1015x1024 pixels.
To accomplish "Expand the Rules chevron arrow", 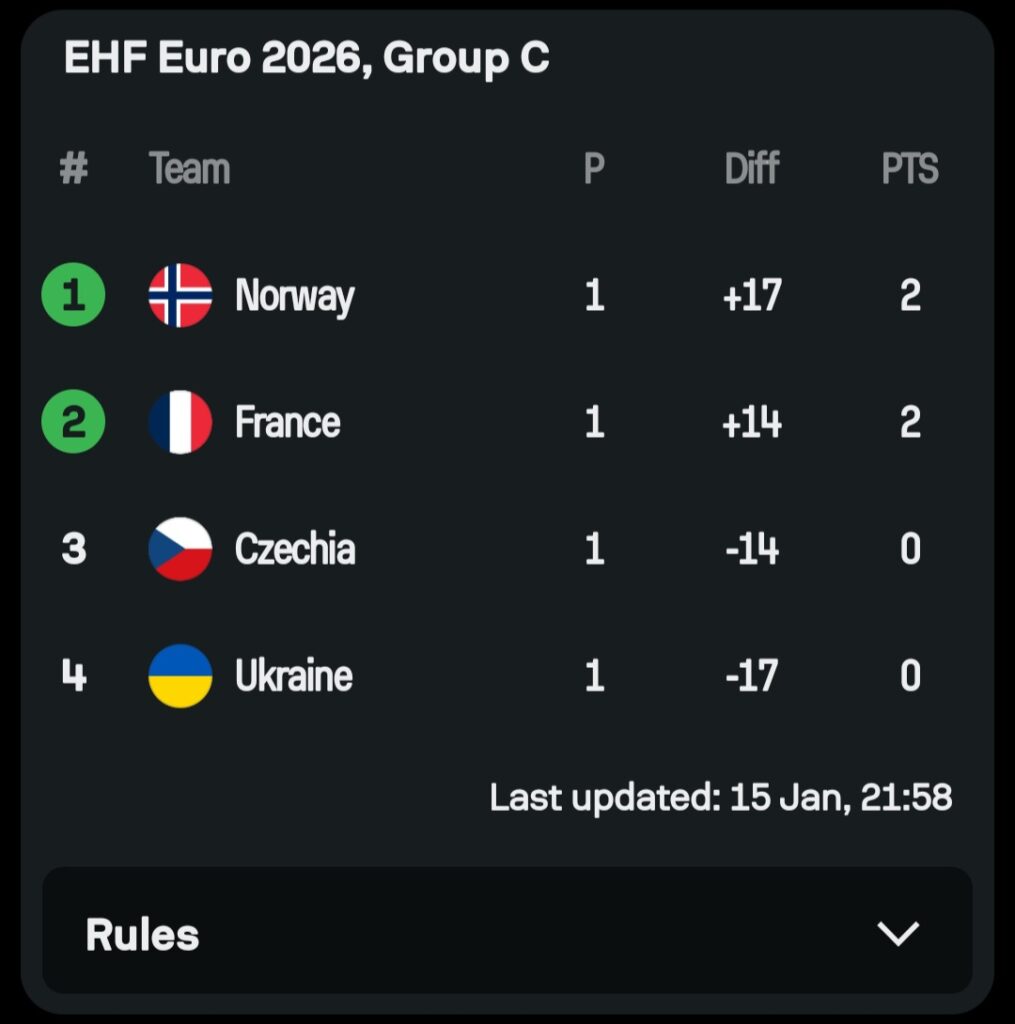I will [x=897, y=933].
